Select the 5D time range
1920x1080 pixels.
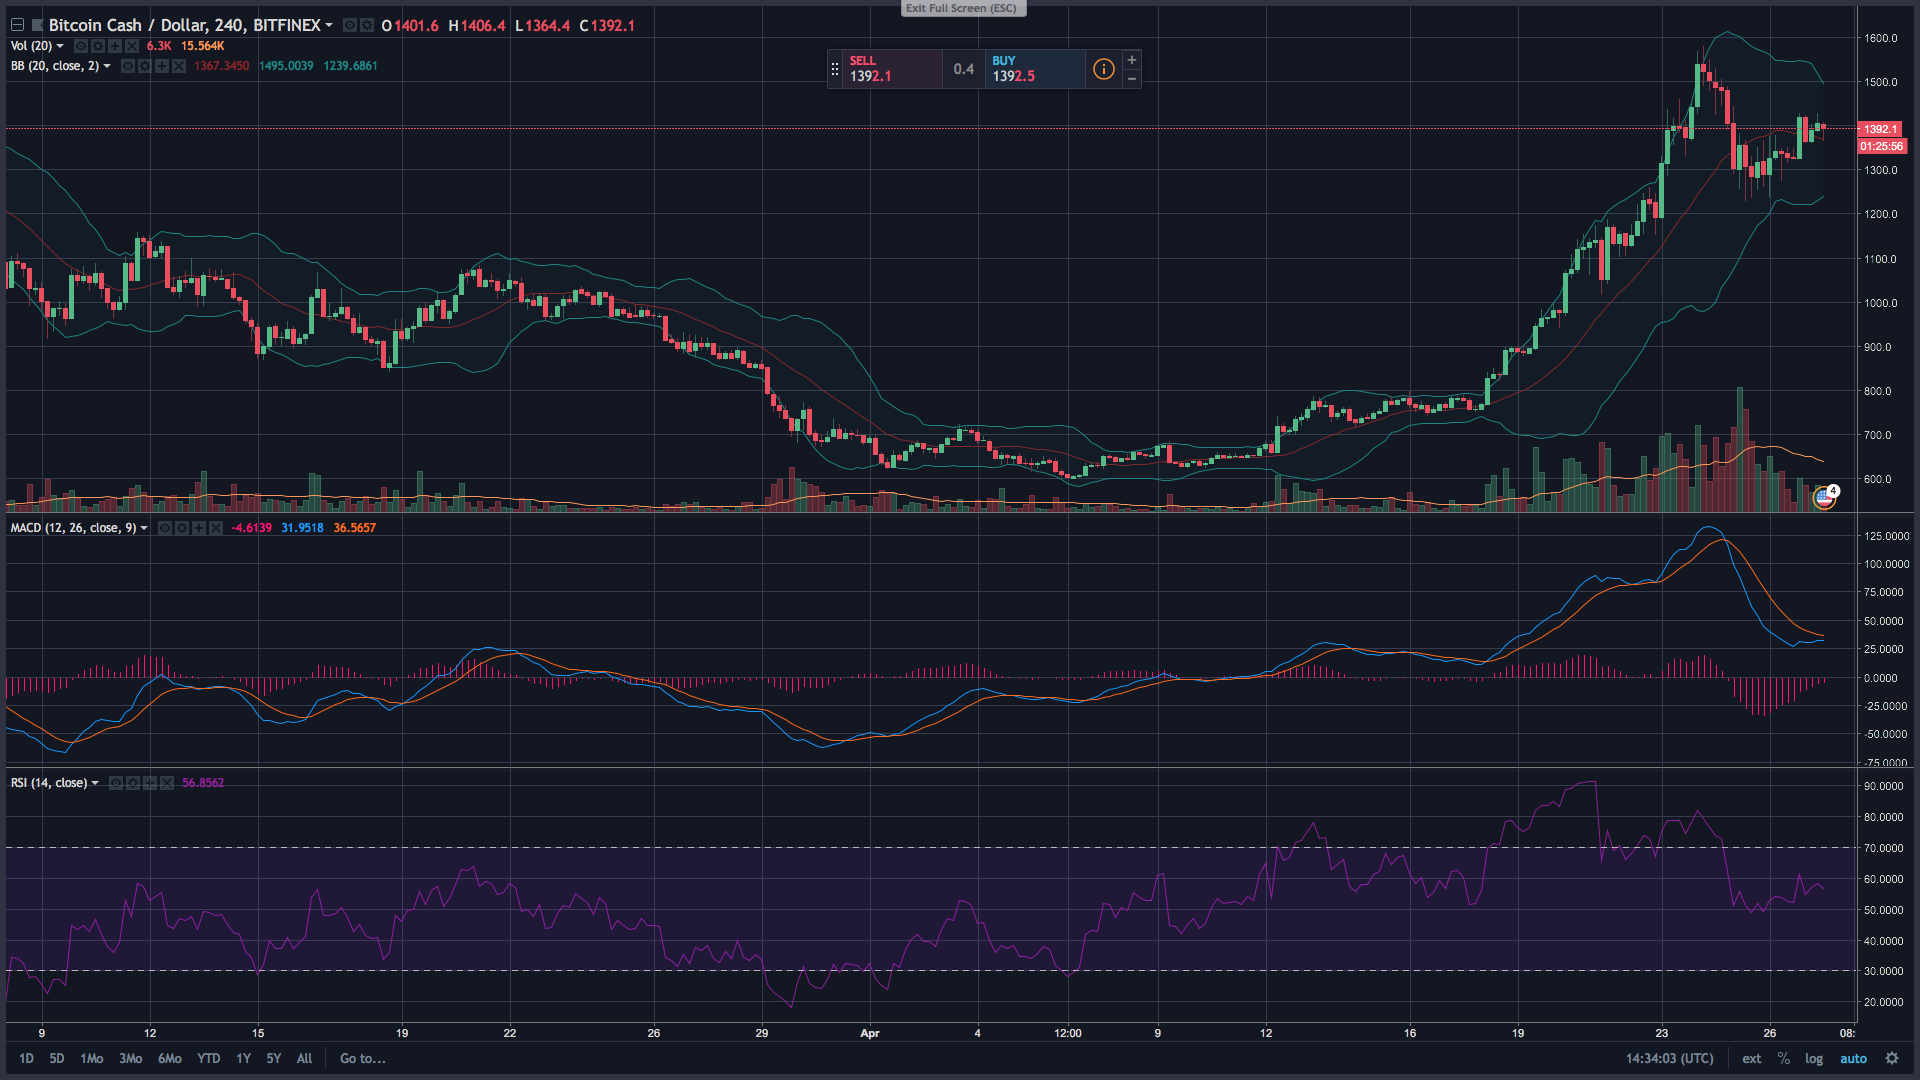point(57,1058)
